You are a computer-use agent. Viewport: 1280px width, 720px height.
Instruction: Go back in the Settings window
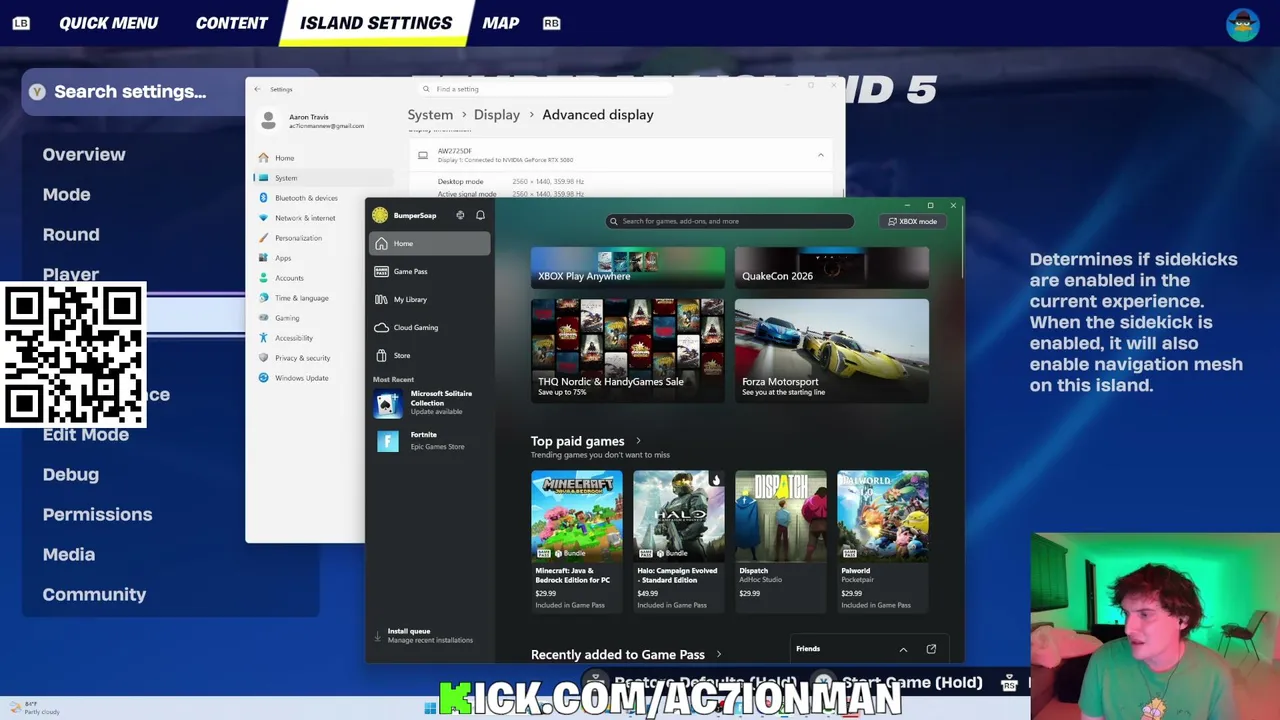pos(257,89)
